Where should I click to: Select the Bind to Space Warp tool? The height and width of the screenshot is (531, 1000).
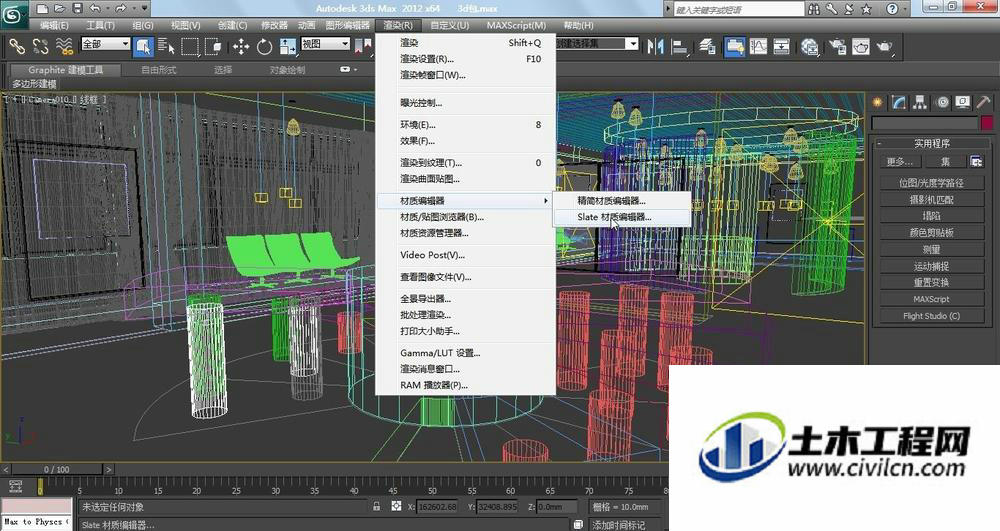click(64, 46)
